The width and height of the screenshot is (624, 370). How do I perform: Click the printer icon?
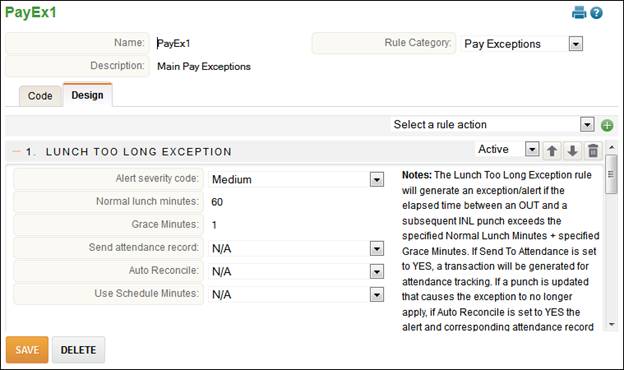click(x=579, y=13)
